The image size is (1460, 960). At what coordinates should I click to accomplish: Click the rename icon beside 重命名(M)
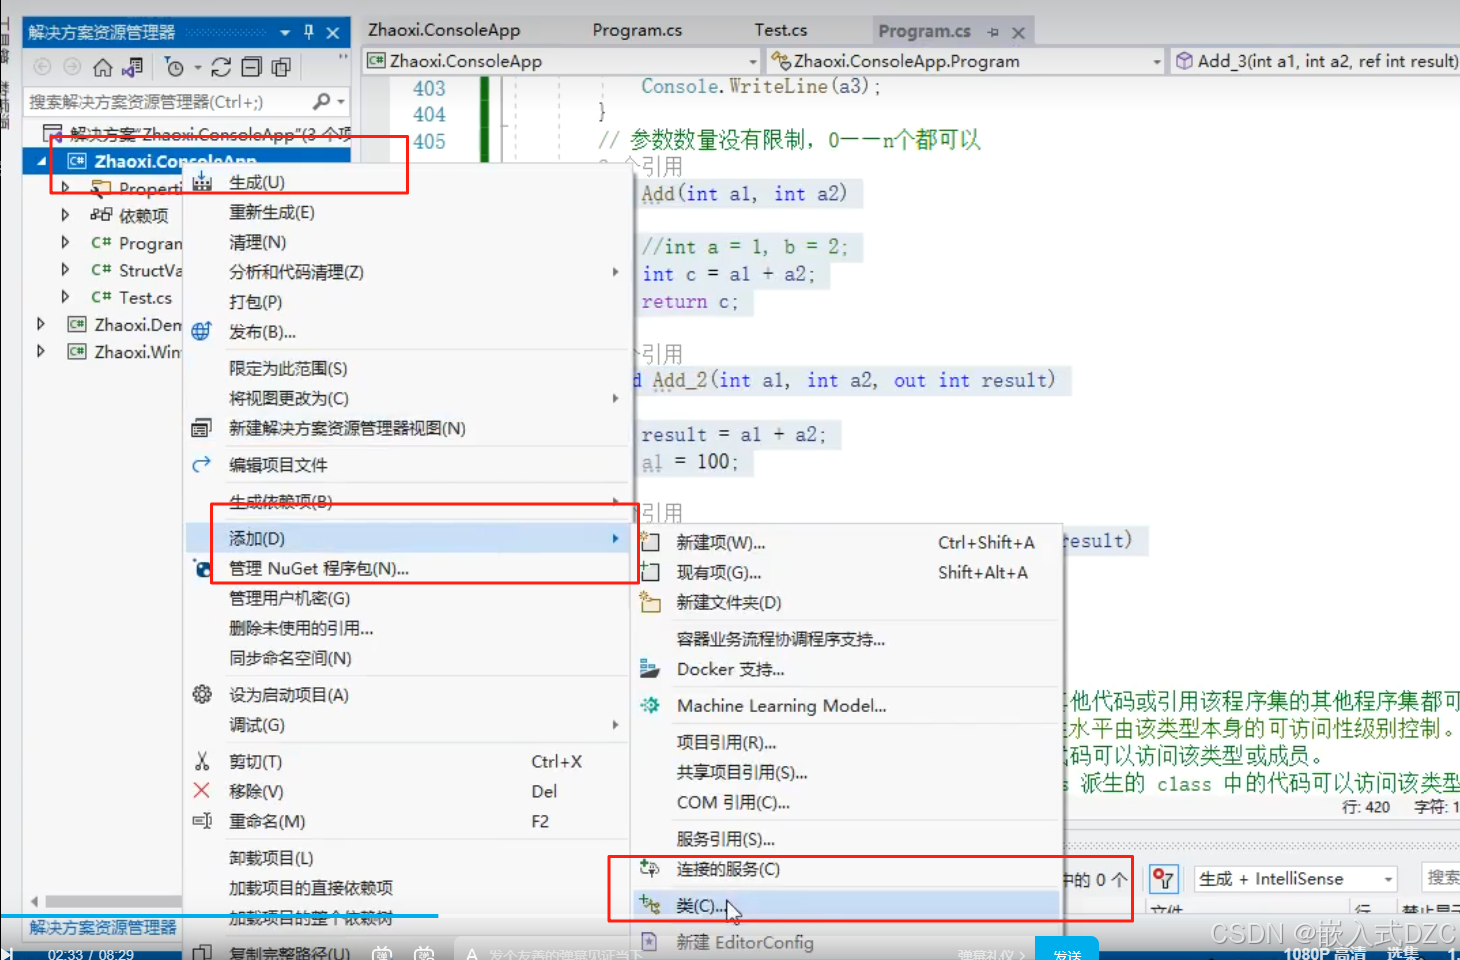201,821
